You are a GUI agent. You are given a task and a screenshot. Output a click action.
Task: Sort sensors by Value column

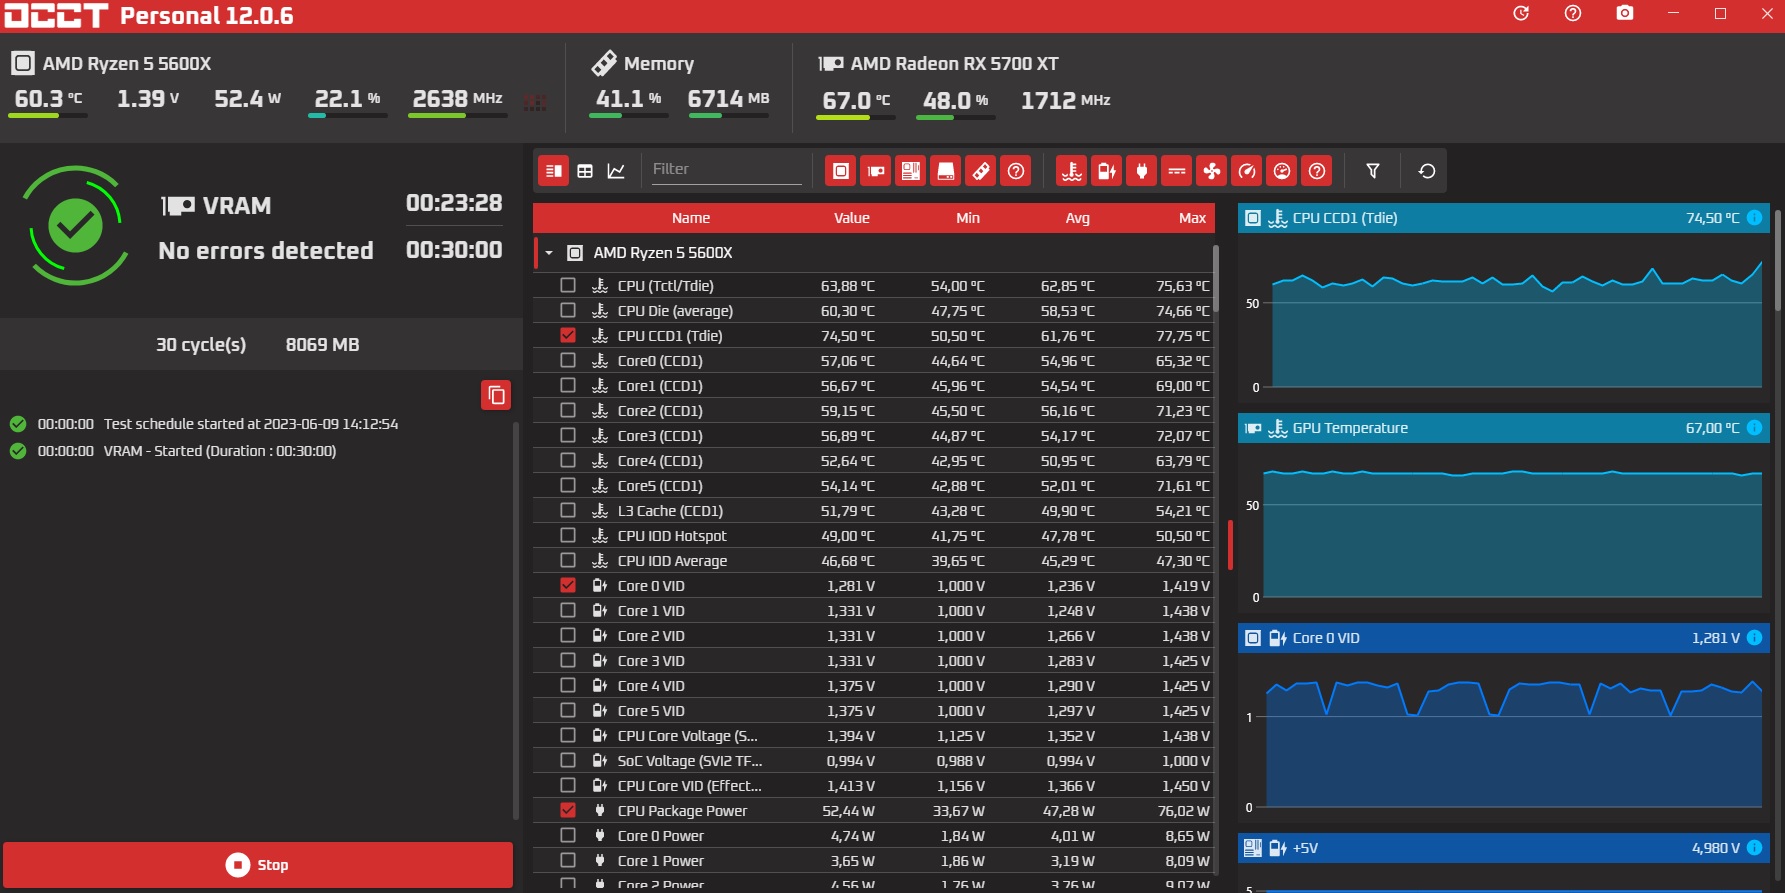coord(852,218)
